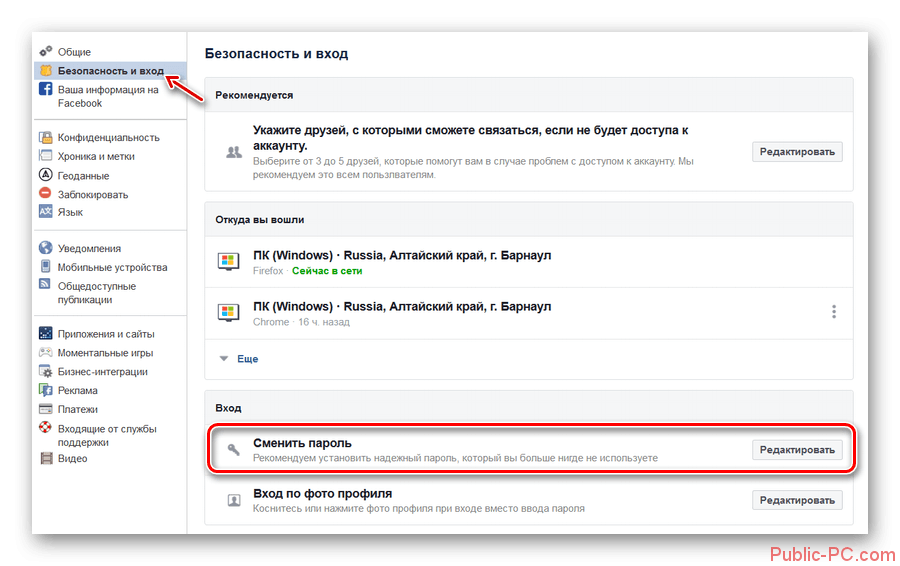
Task: Click the globe icon beside Уведомления
Action: click(x=46, y=249)
